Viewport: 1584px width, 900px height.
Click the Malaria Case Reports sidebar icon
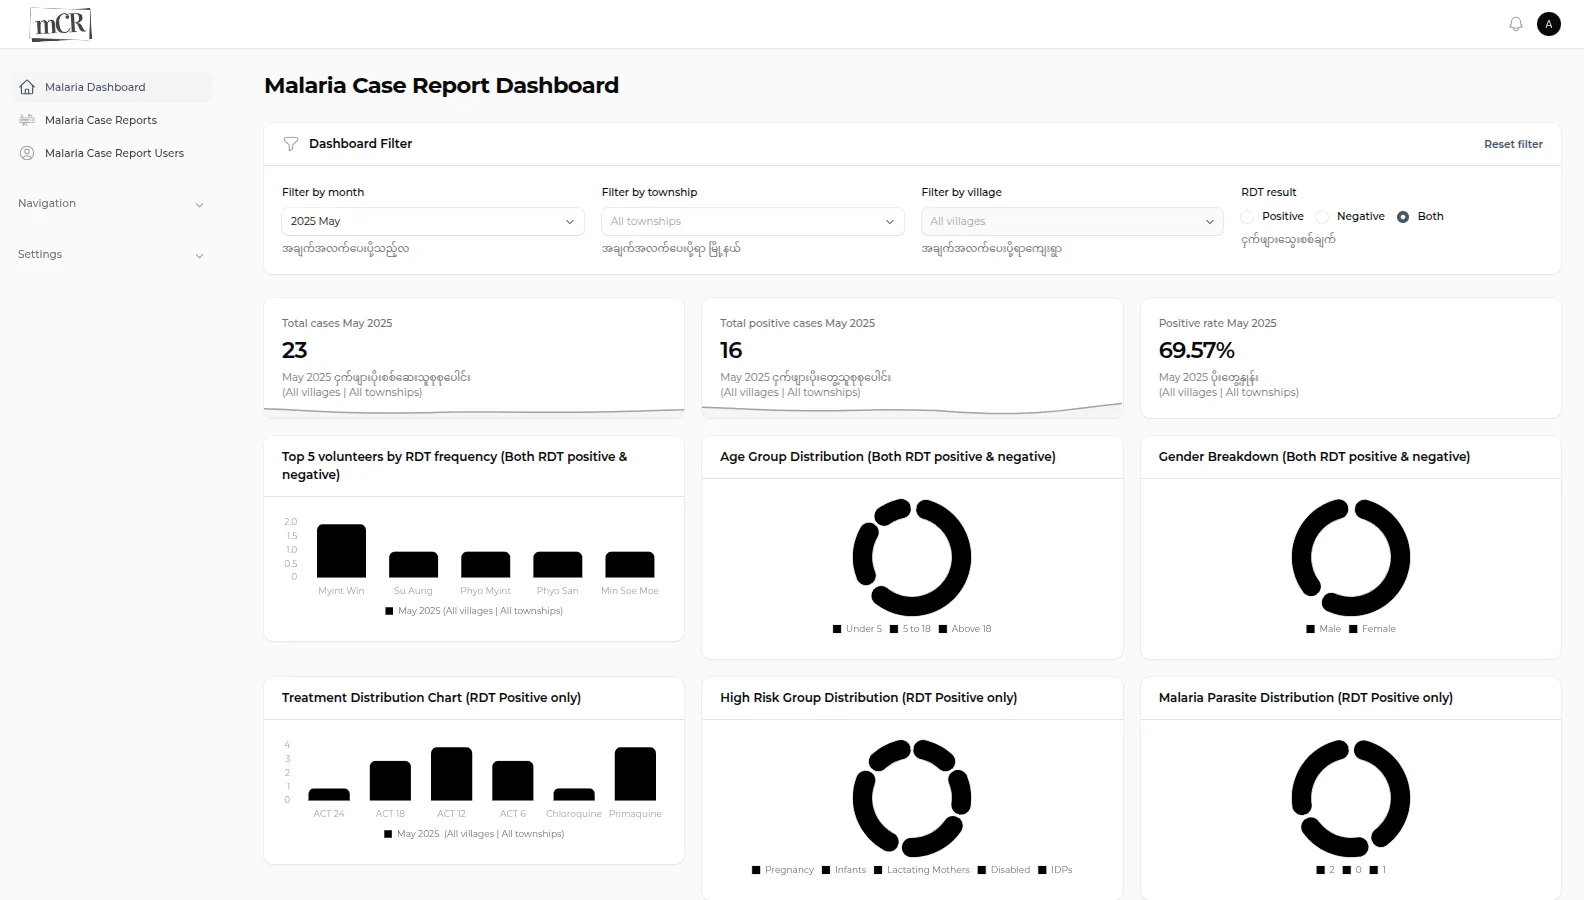pos(27,120)
